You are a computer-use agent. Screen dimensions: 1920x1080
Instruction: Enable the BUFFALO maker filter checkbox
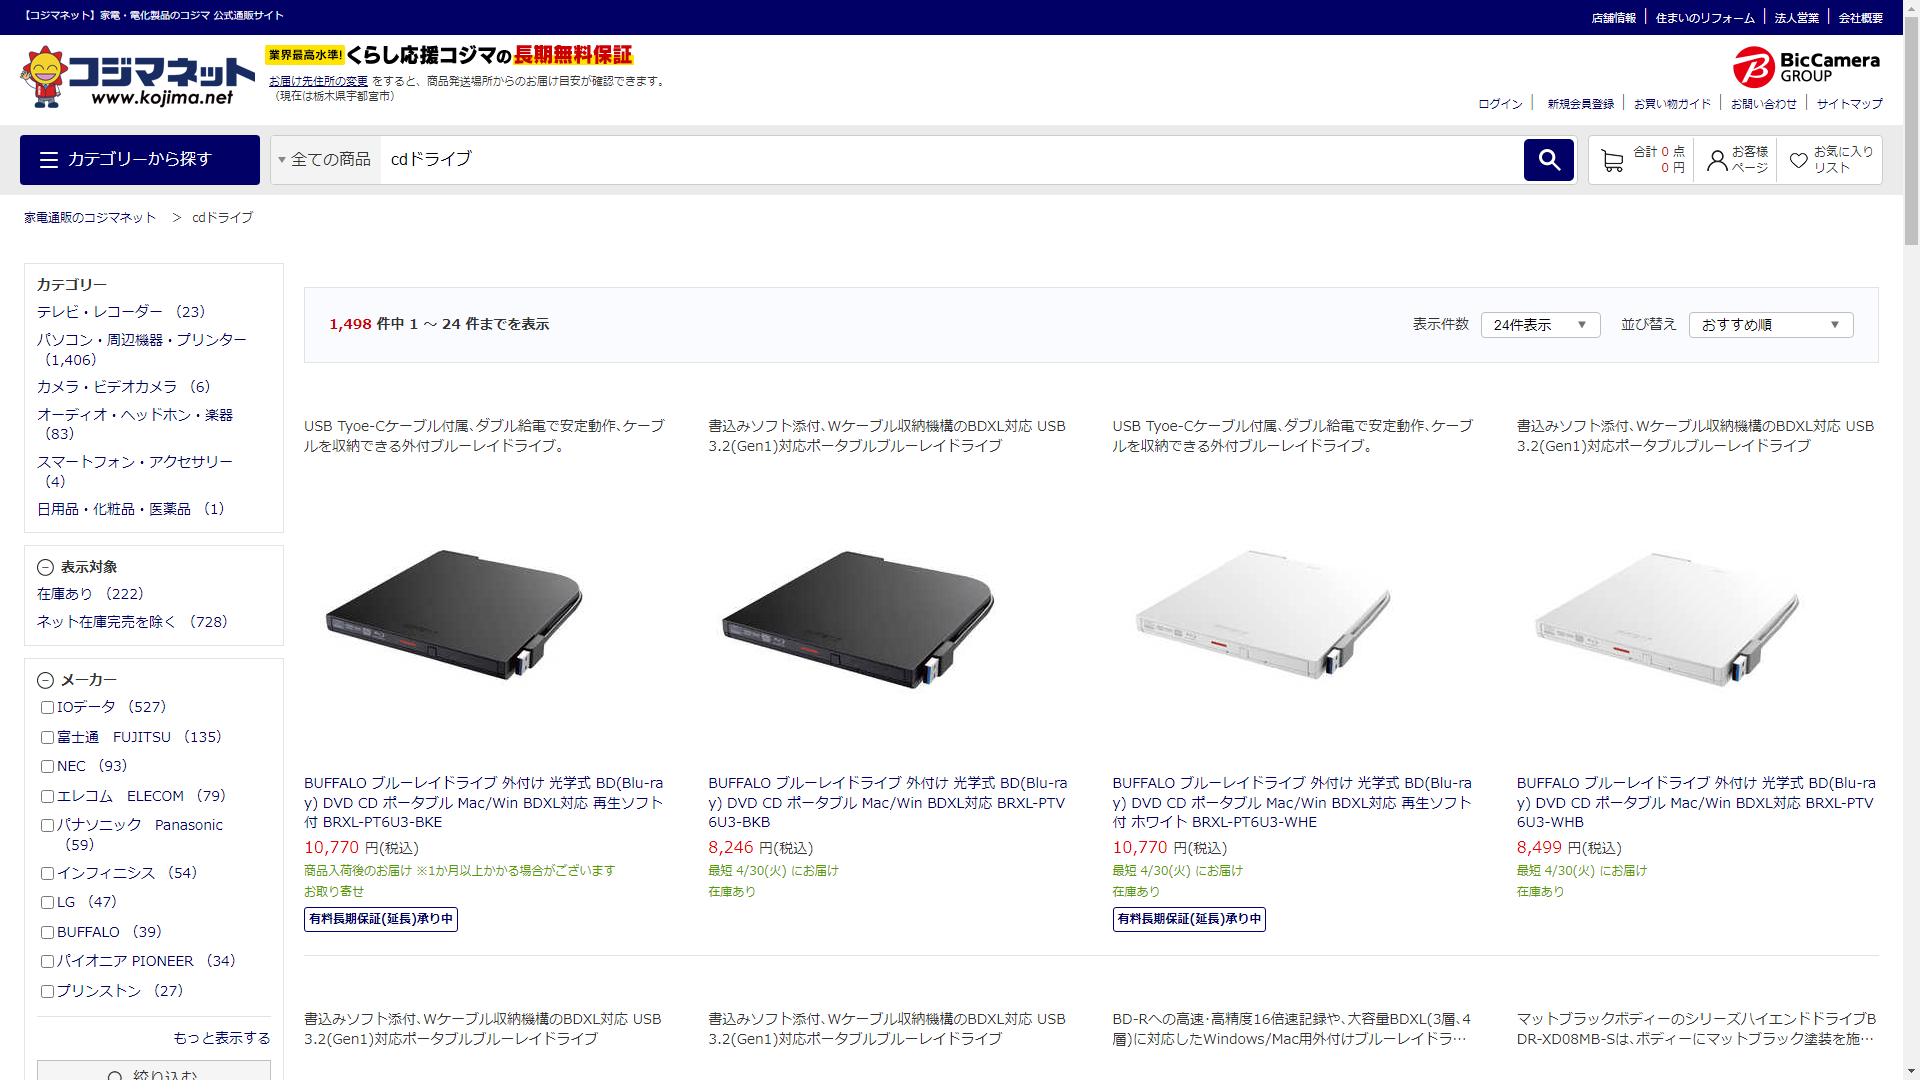point(47,933)
